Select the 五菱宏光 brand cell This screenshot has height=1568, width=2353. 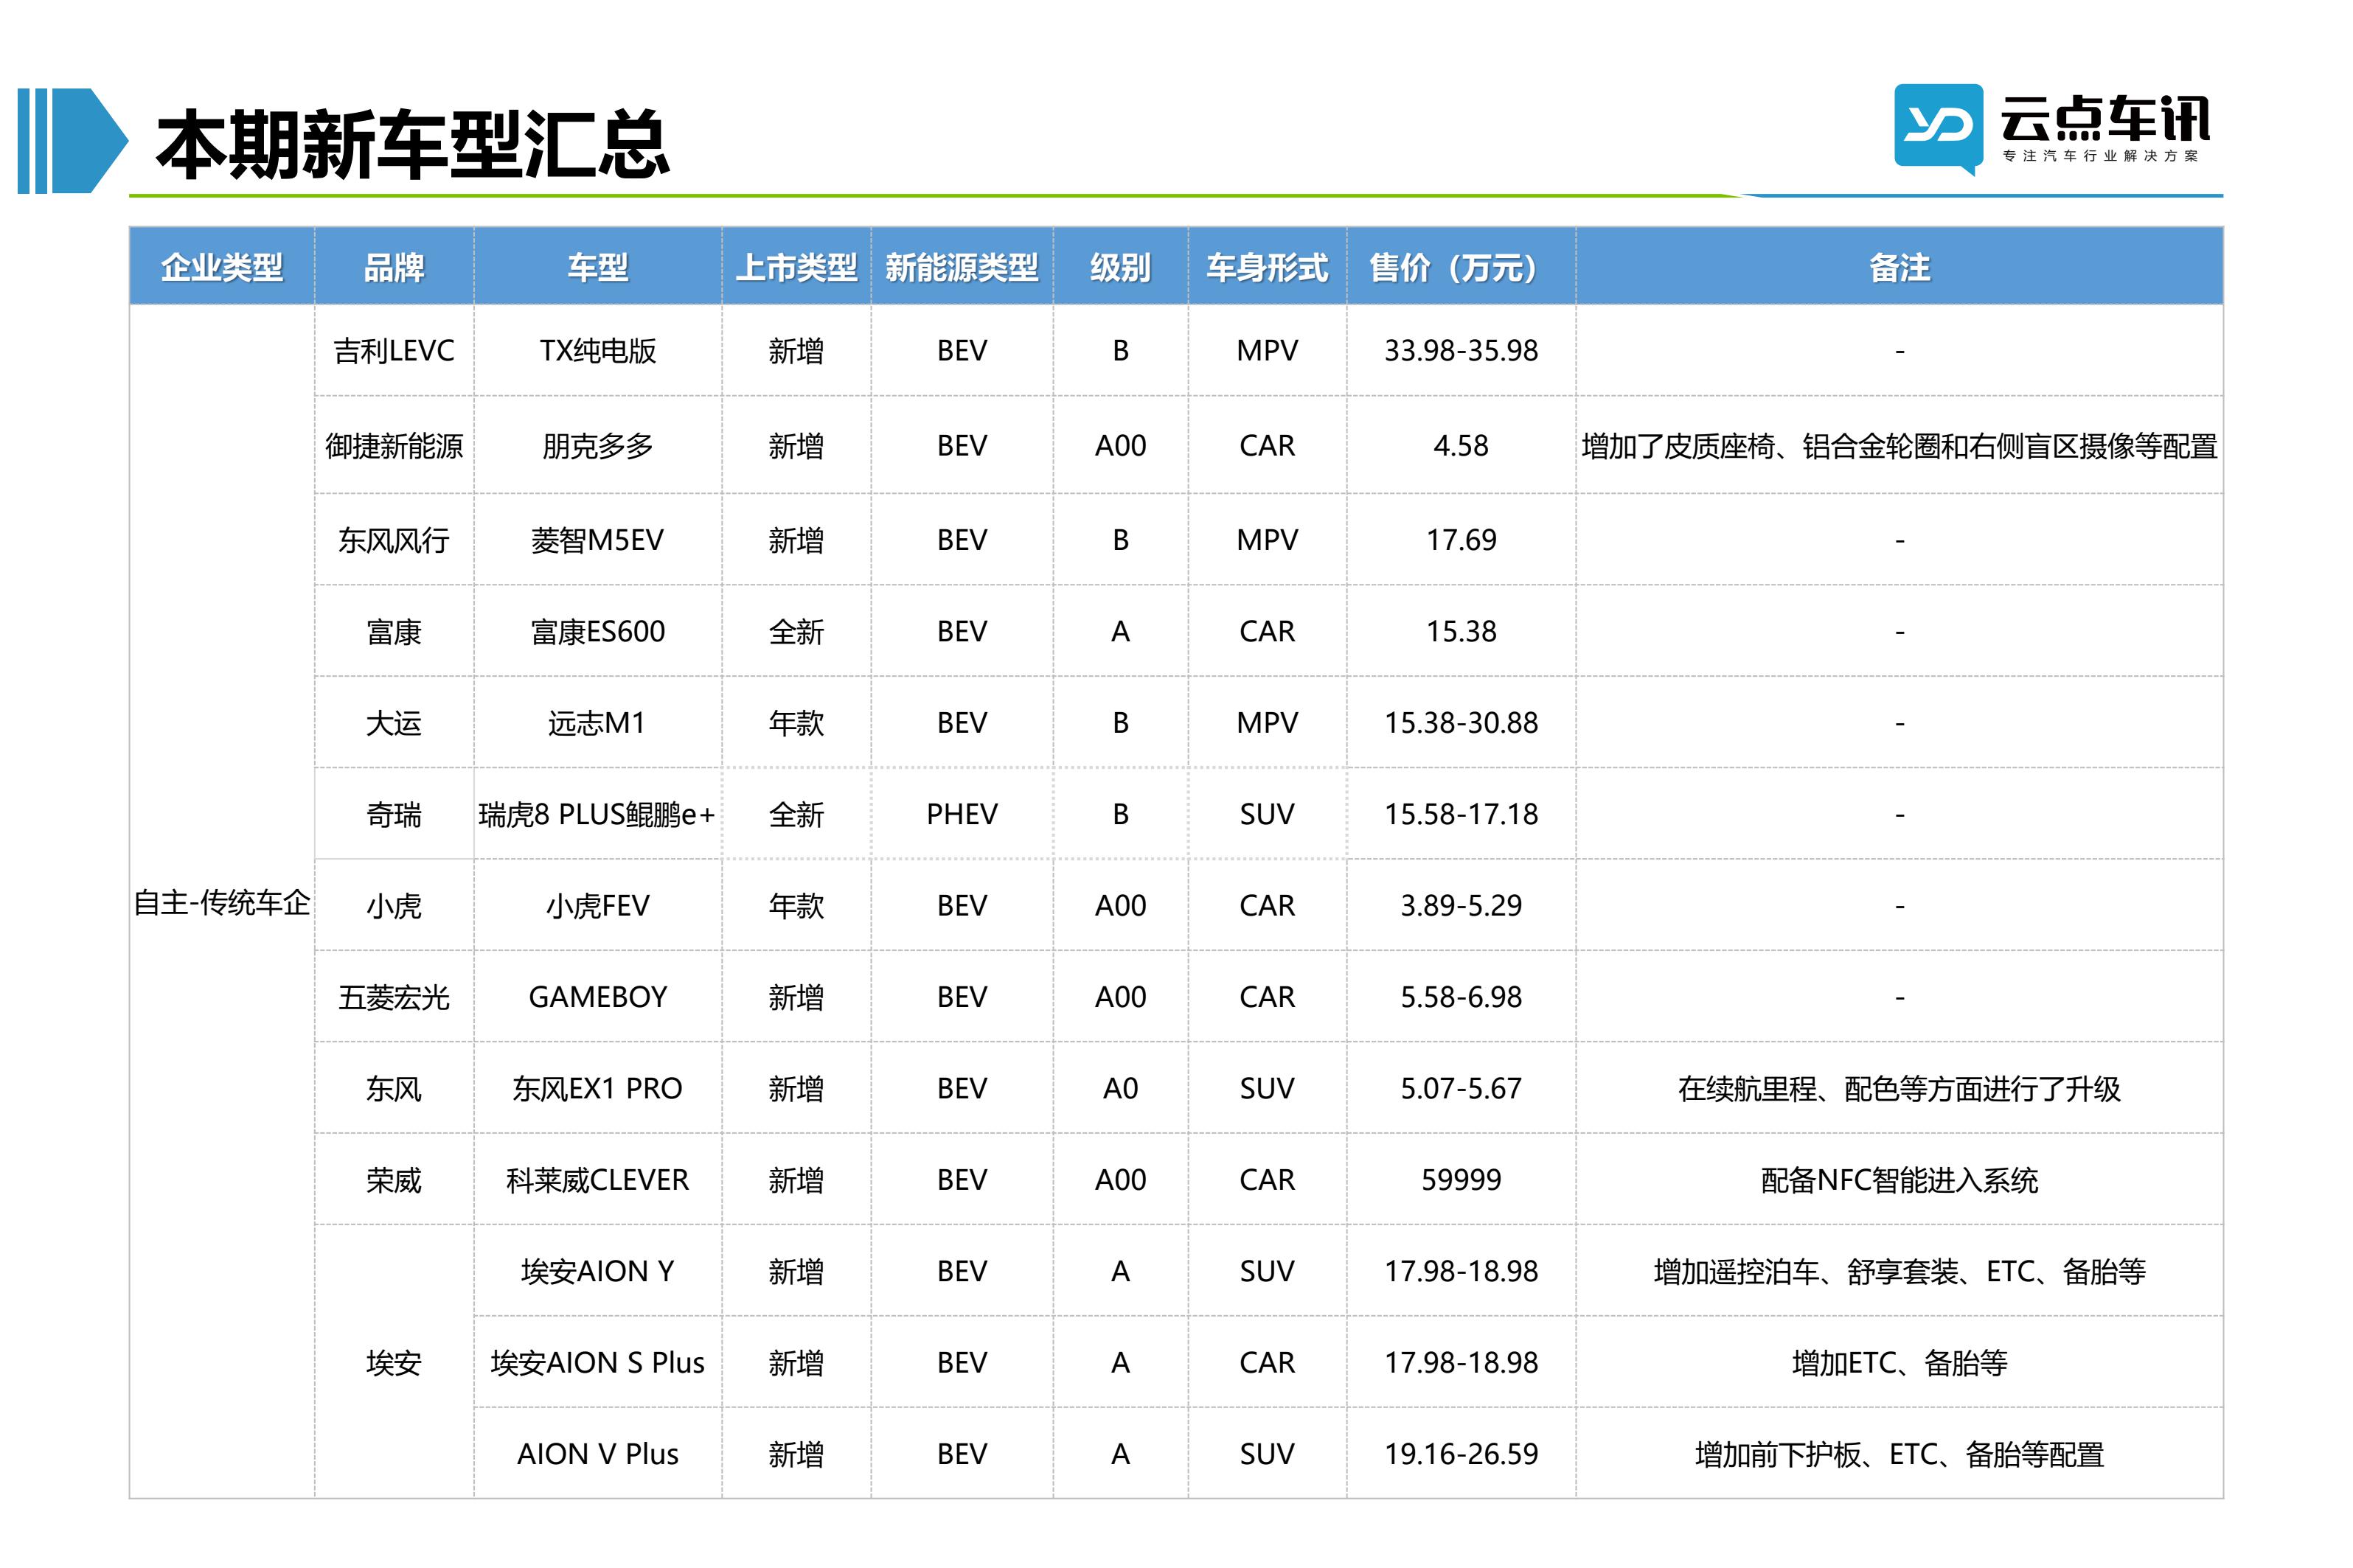[394, 997]
